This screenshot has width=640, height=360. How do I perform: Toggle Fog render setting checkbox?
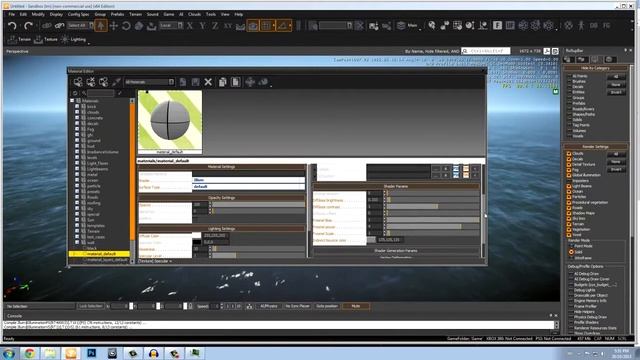[x=569, y=170]
